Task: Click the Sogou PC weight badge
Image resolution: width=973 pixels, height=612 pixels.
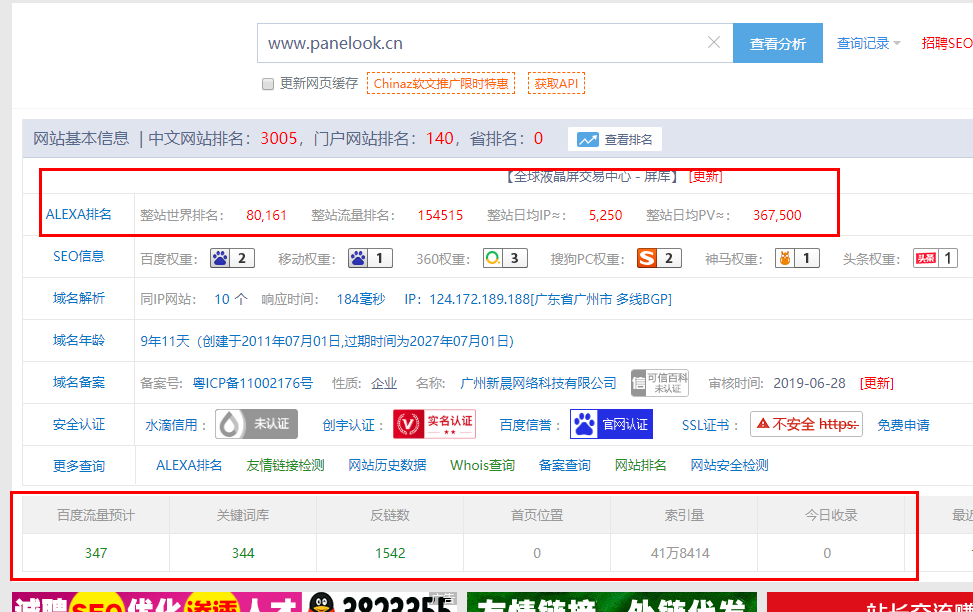Action: [659, 259]
